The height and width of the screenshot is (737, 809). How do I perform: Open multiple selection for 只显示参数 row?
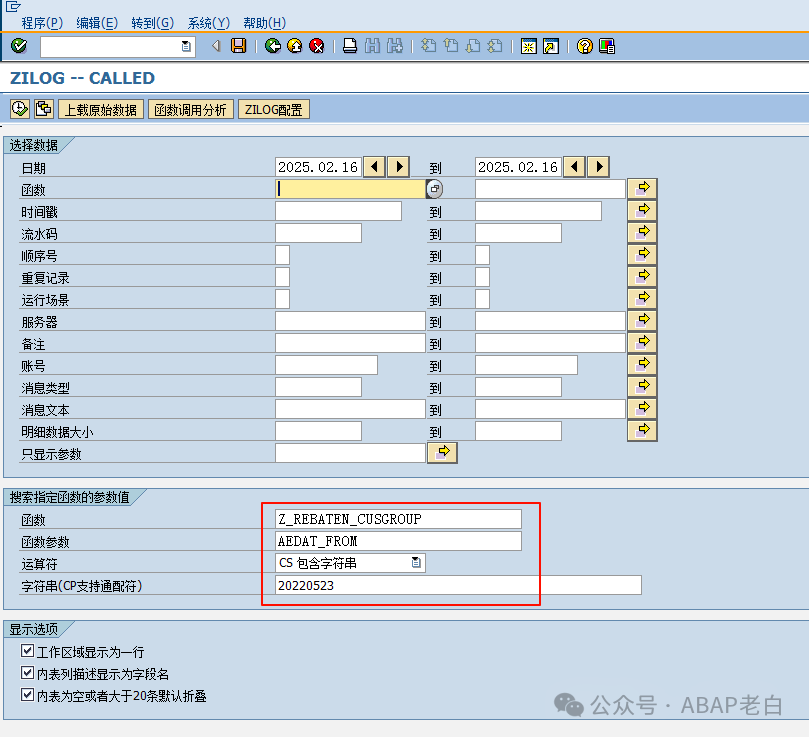(x=442, y=453)
